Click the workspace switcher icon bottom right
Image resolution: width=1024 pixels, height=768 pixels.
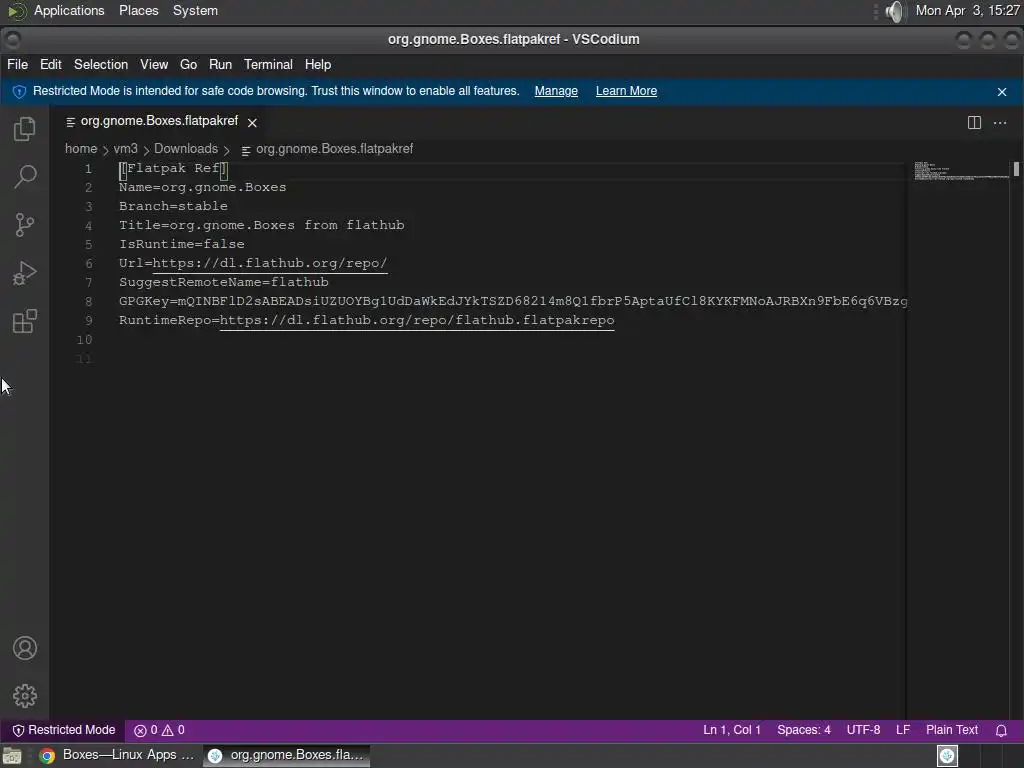click(x=947, y=756)
